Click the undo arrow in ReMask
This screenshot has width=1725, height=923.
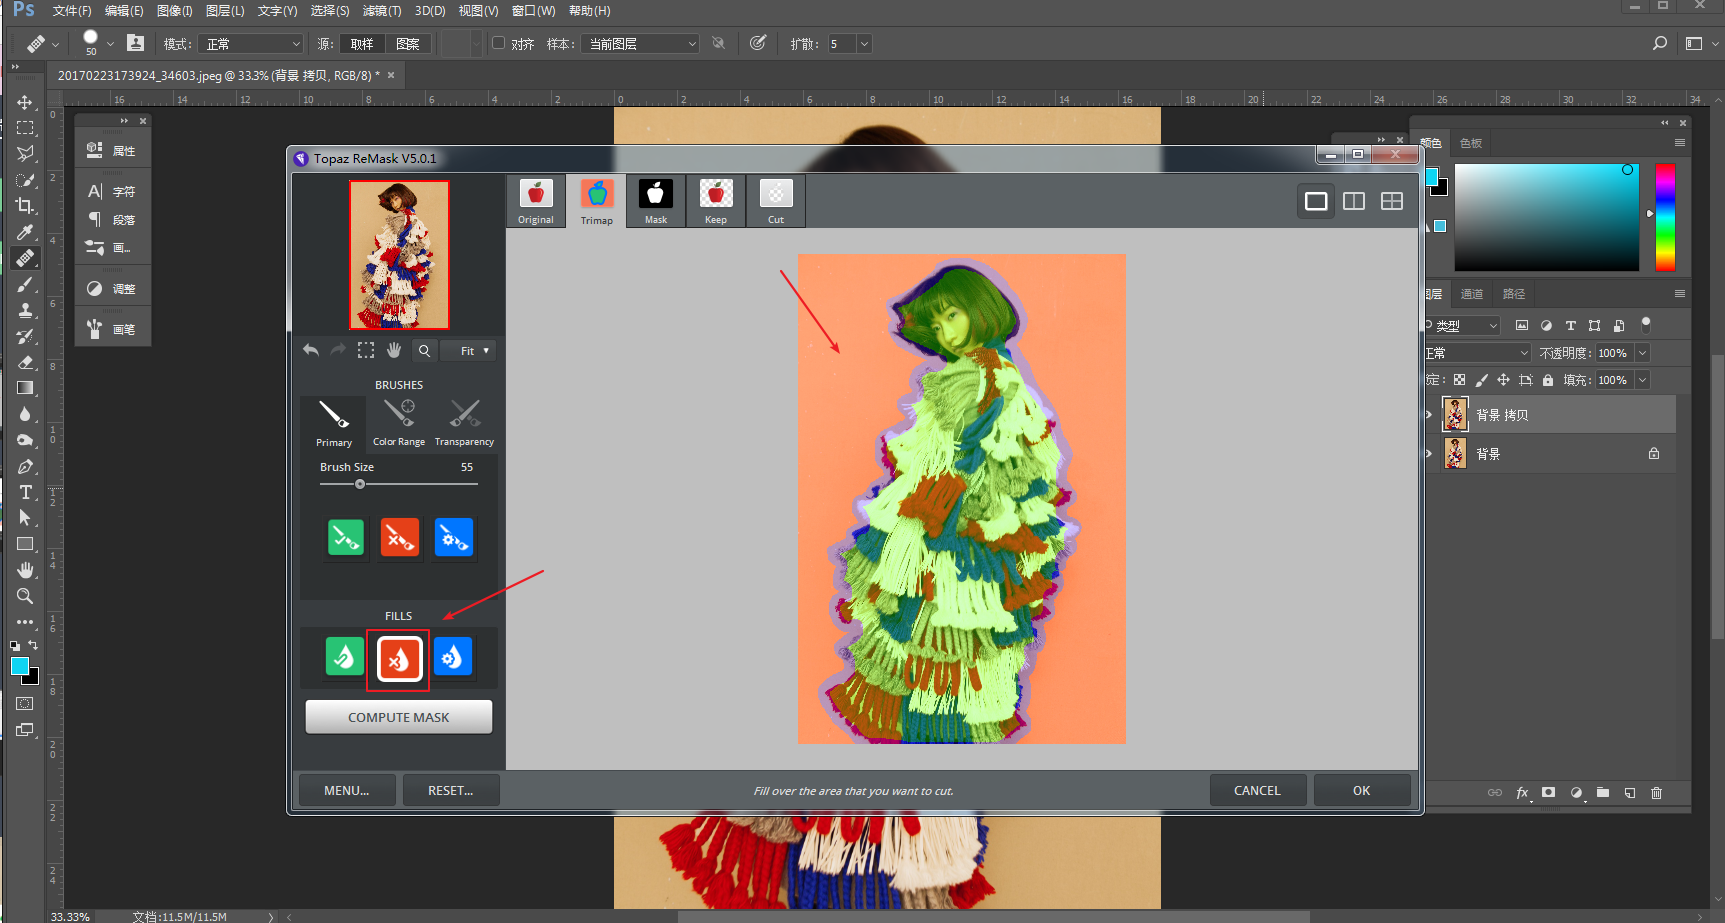point(311,350)
